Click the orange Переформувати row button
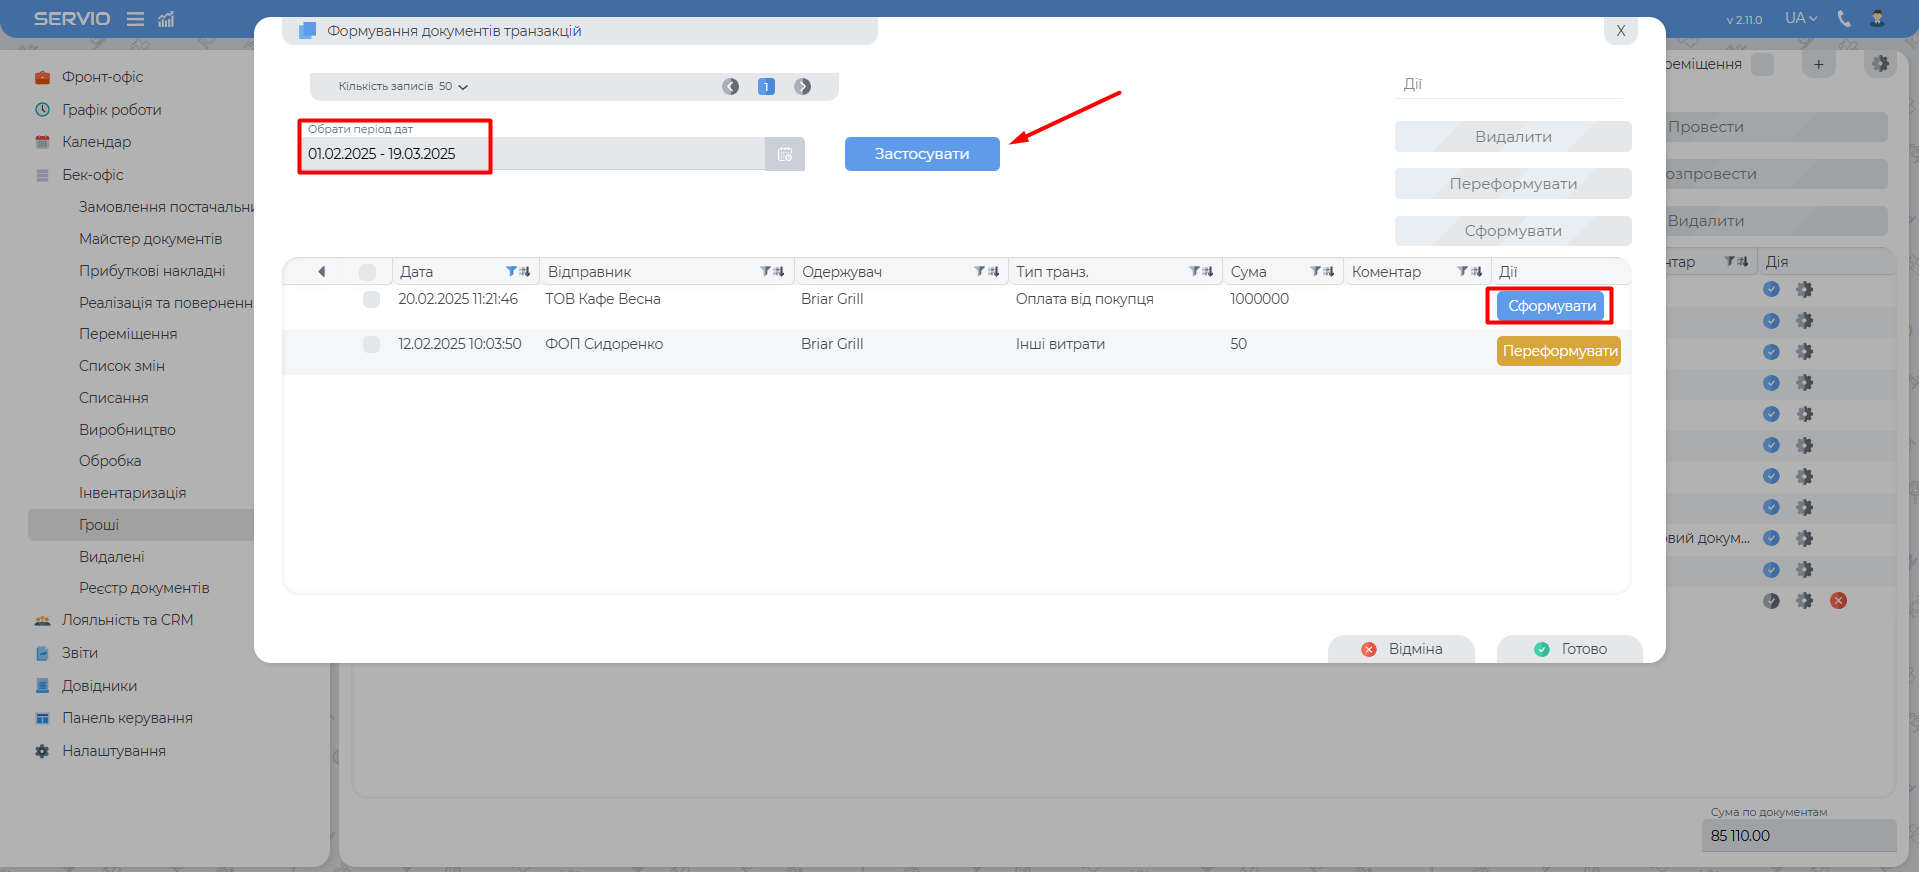1919x872 pixels. coord(1558,351)
